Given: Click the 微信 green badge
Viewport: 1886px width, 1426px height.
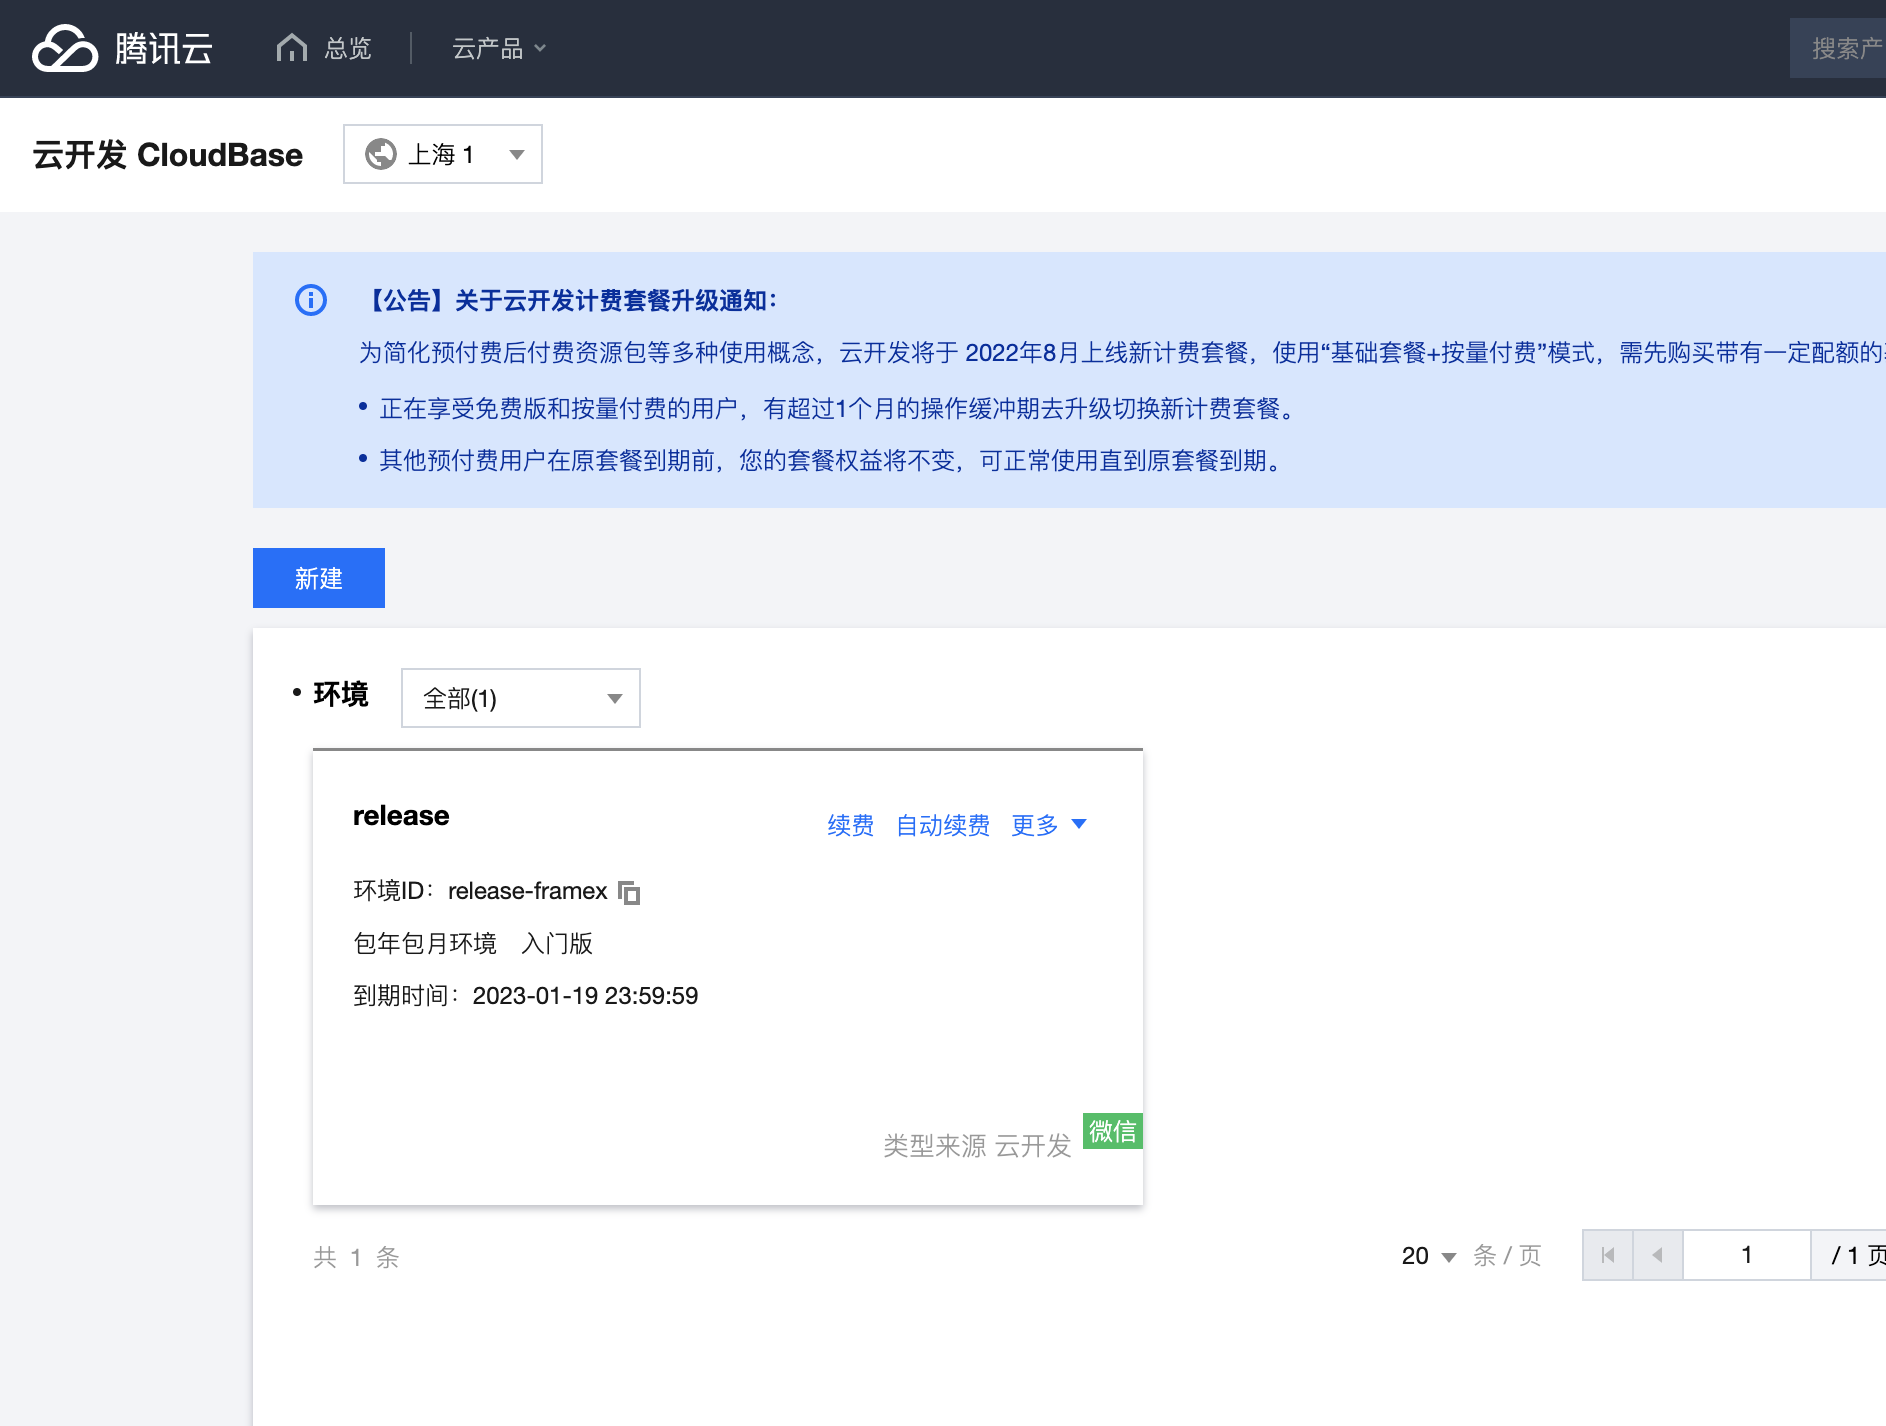Looking at the screenshot, I should click(1112, 1131).
